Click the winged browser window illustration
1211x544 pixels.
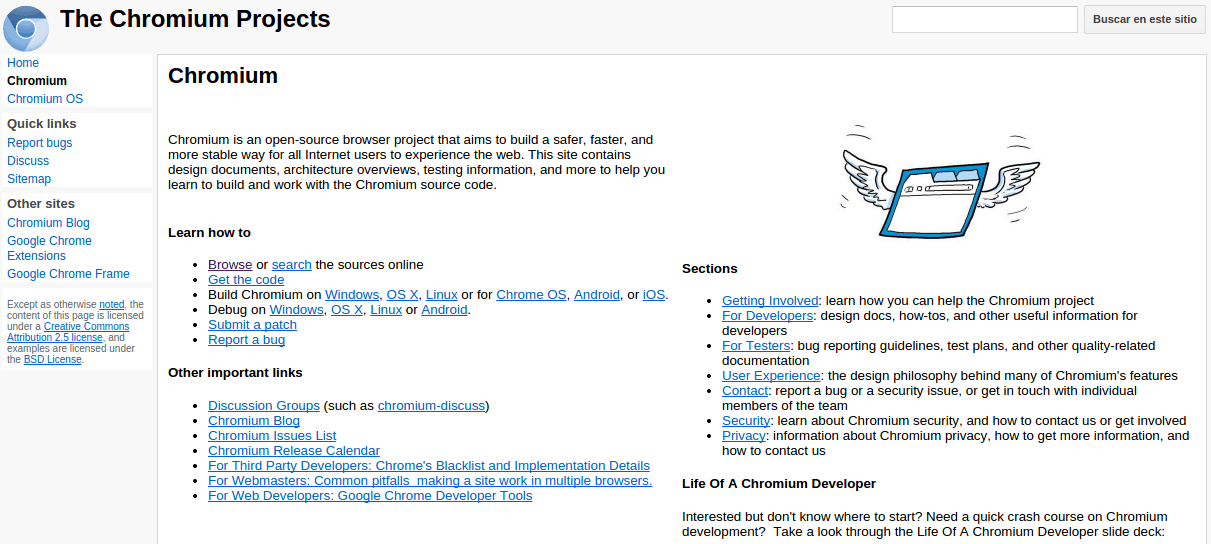[x=940, y=182]
